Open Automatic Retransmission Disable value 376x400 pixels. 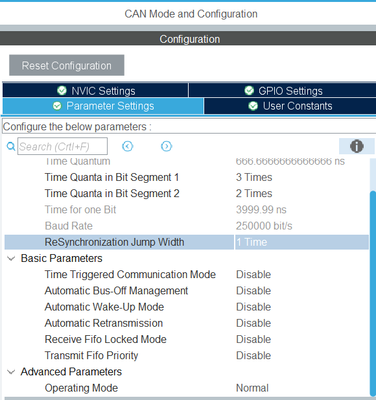(x=253, y=323)
